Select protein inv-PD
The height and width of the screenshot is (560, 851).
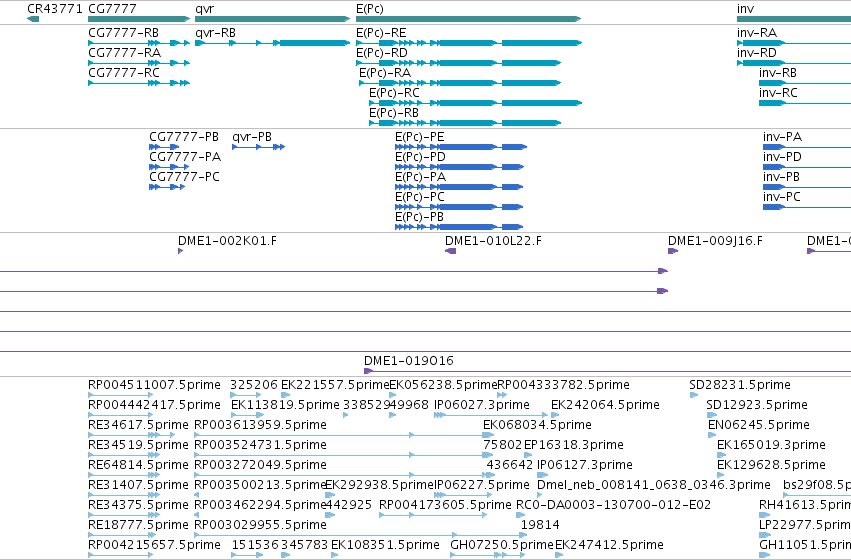point(807,167)
